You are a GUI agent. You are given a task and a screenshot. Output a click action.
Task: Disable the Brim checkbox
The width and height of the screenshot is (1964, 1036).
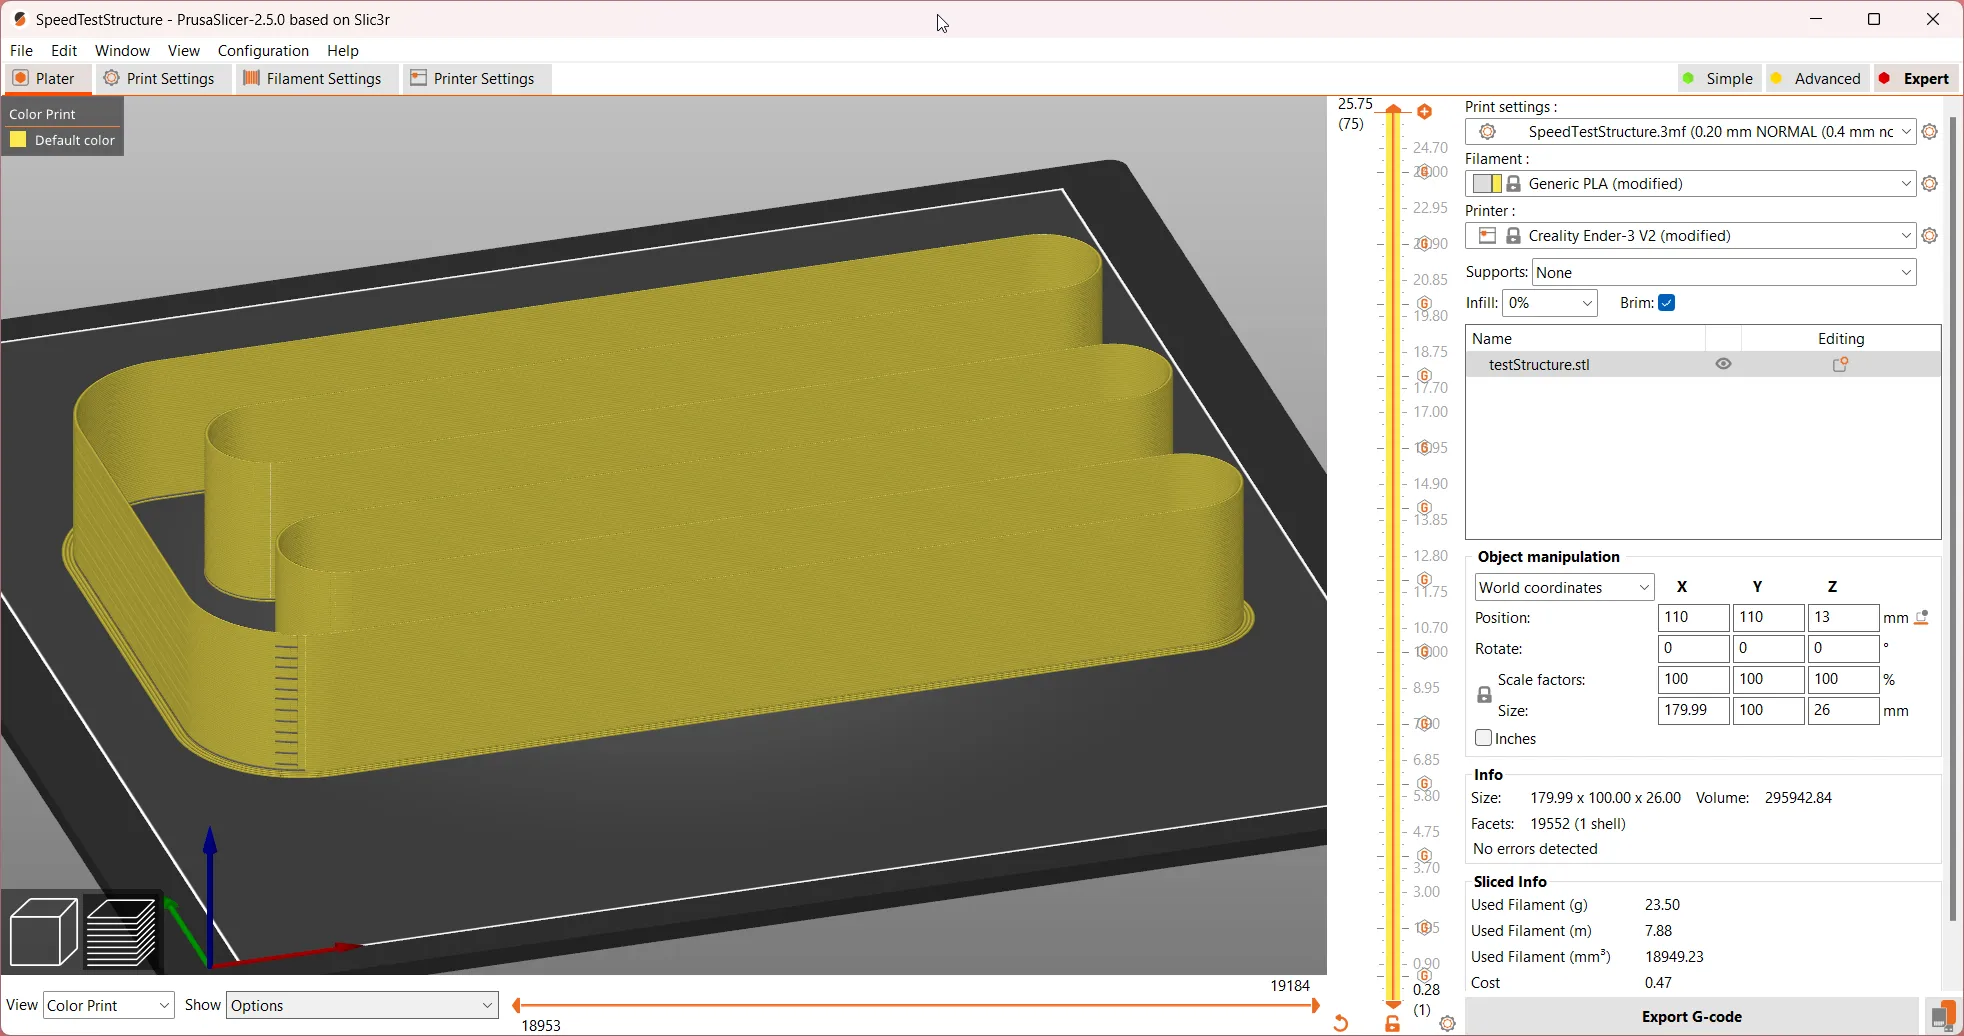click(x=1665, y=302)
